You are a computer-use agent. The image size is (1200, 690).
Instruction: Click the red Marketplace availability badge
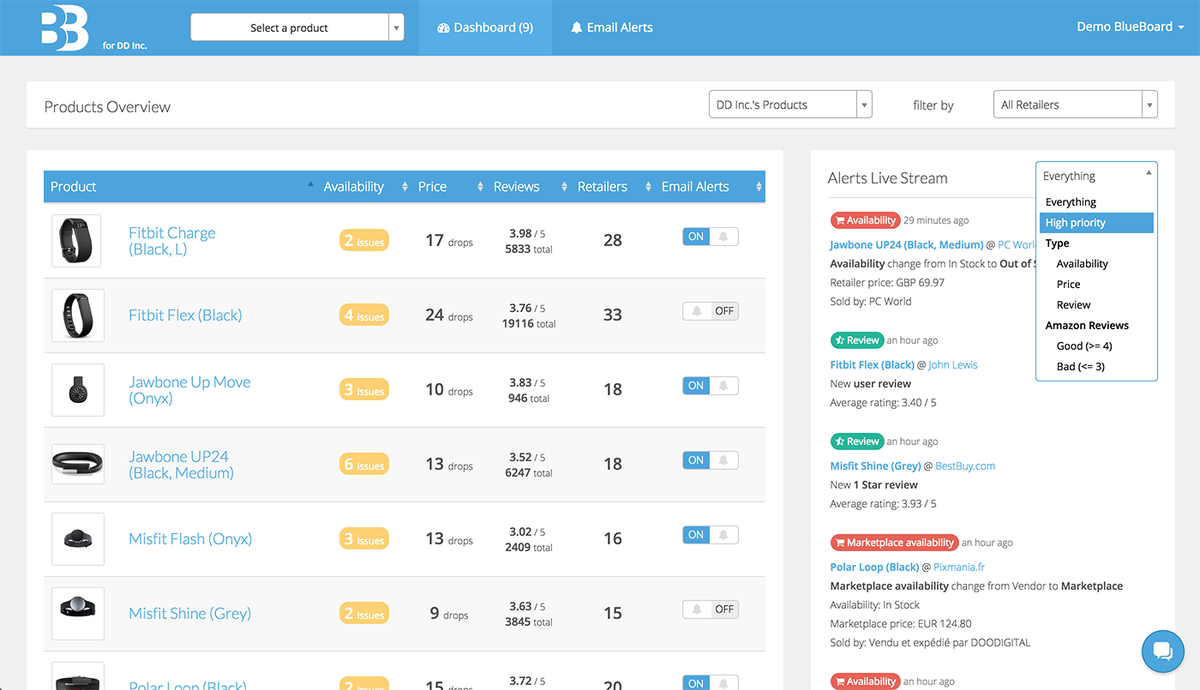pos(894,542)
